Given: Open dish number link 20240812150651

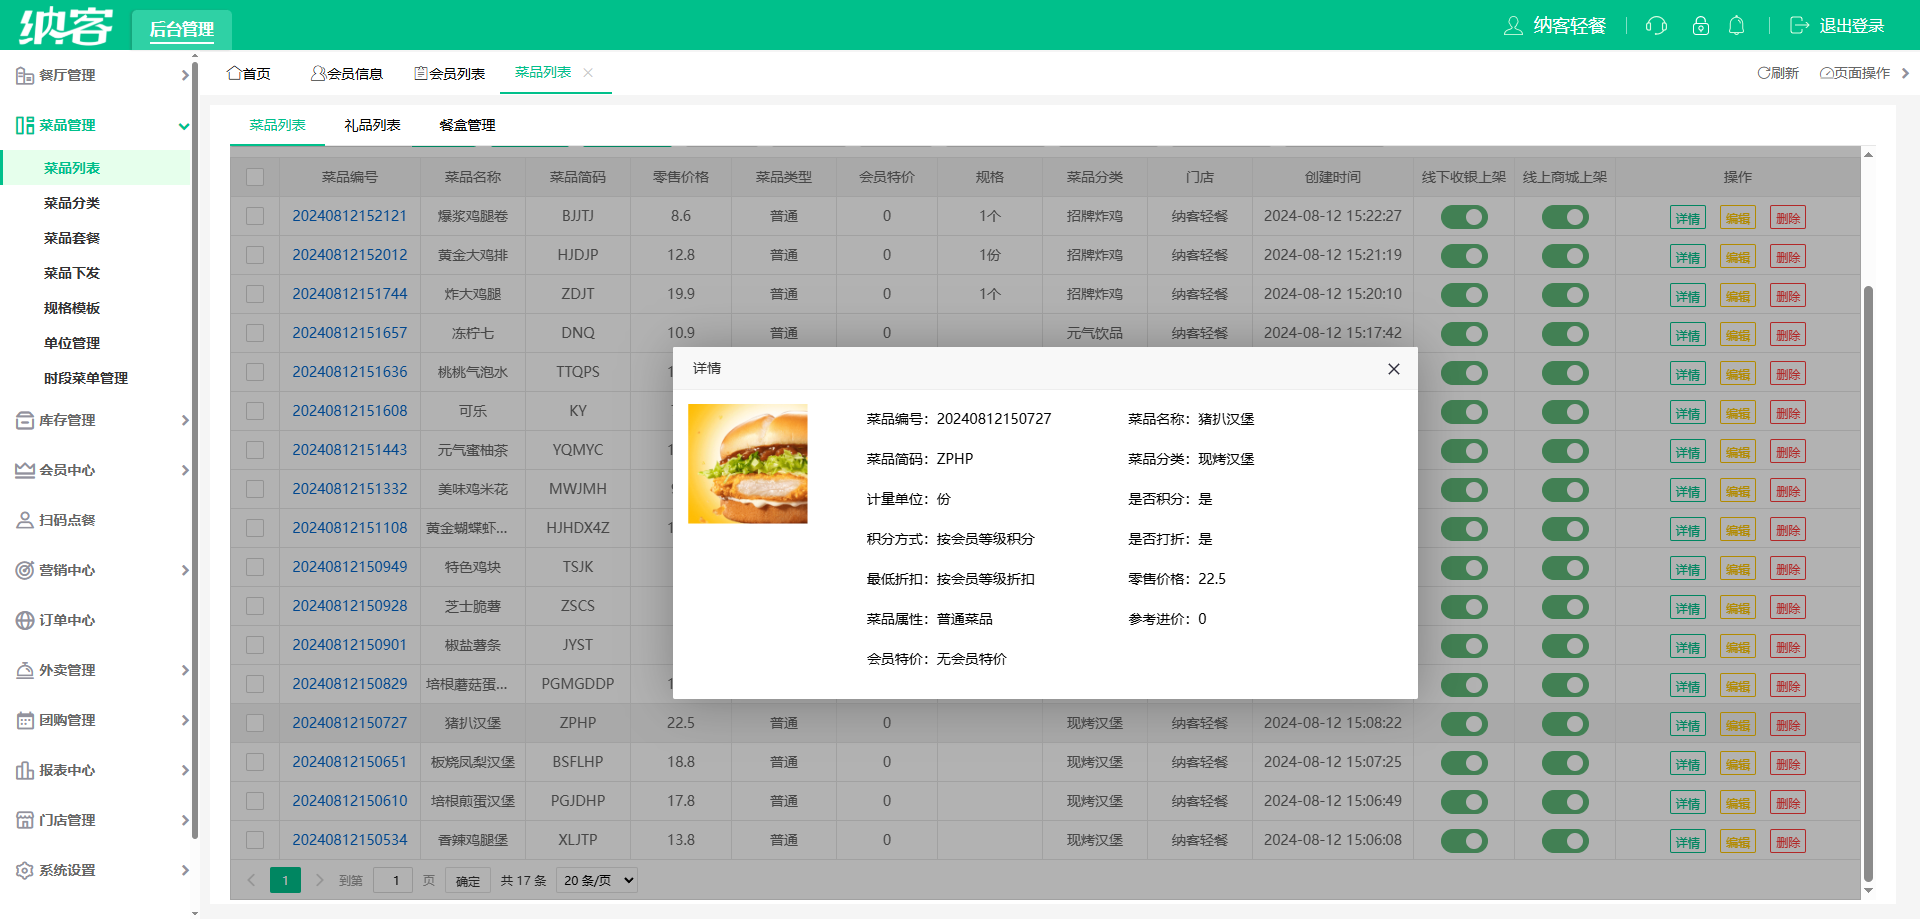Looking at the screenshot, I should [350, 762].
